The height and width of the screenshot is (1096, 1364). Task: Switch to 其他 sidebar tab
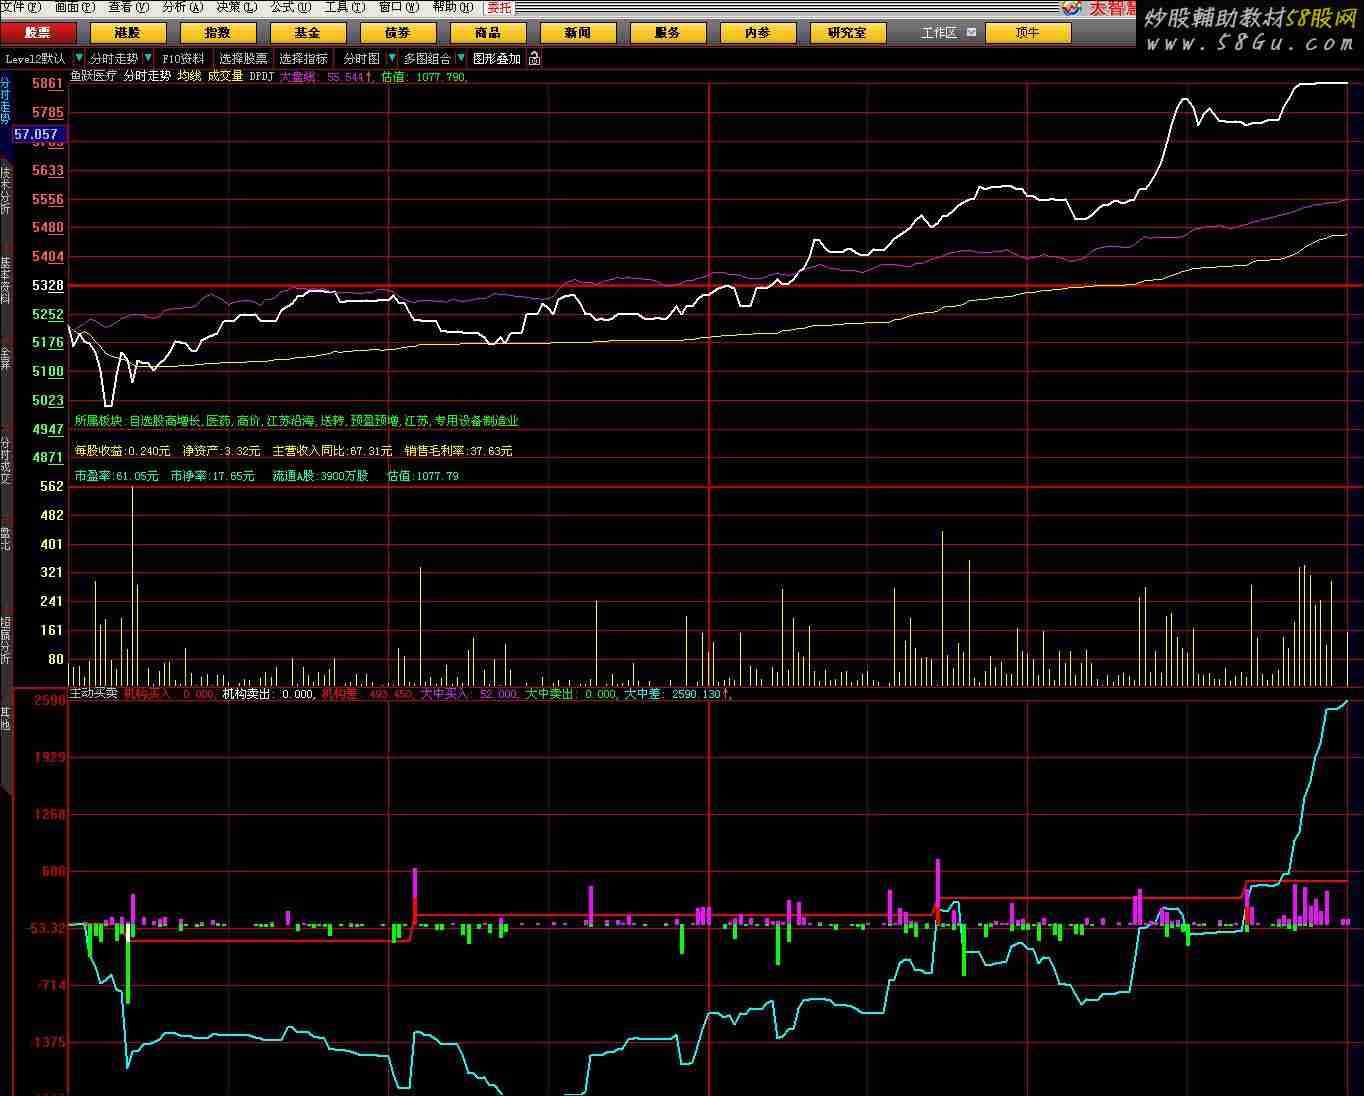coord(5,718)
